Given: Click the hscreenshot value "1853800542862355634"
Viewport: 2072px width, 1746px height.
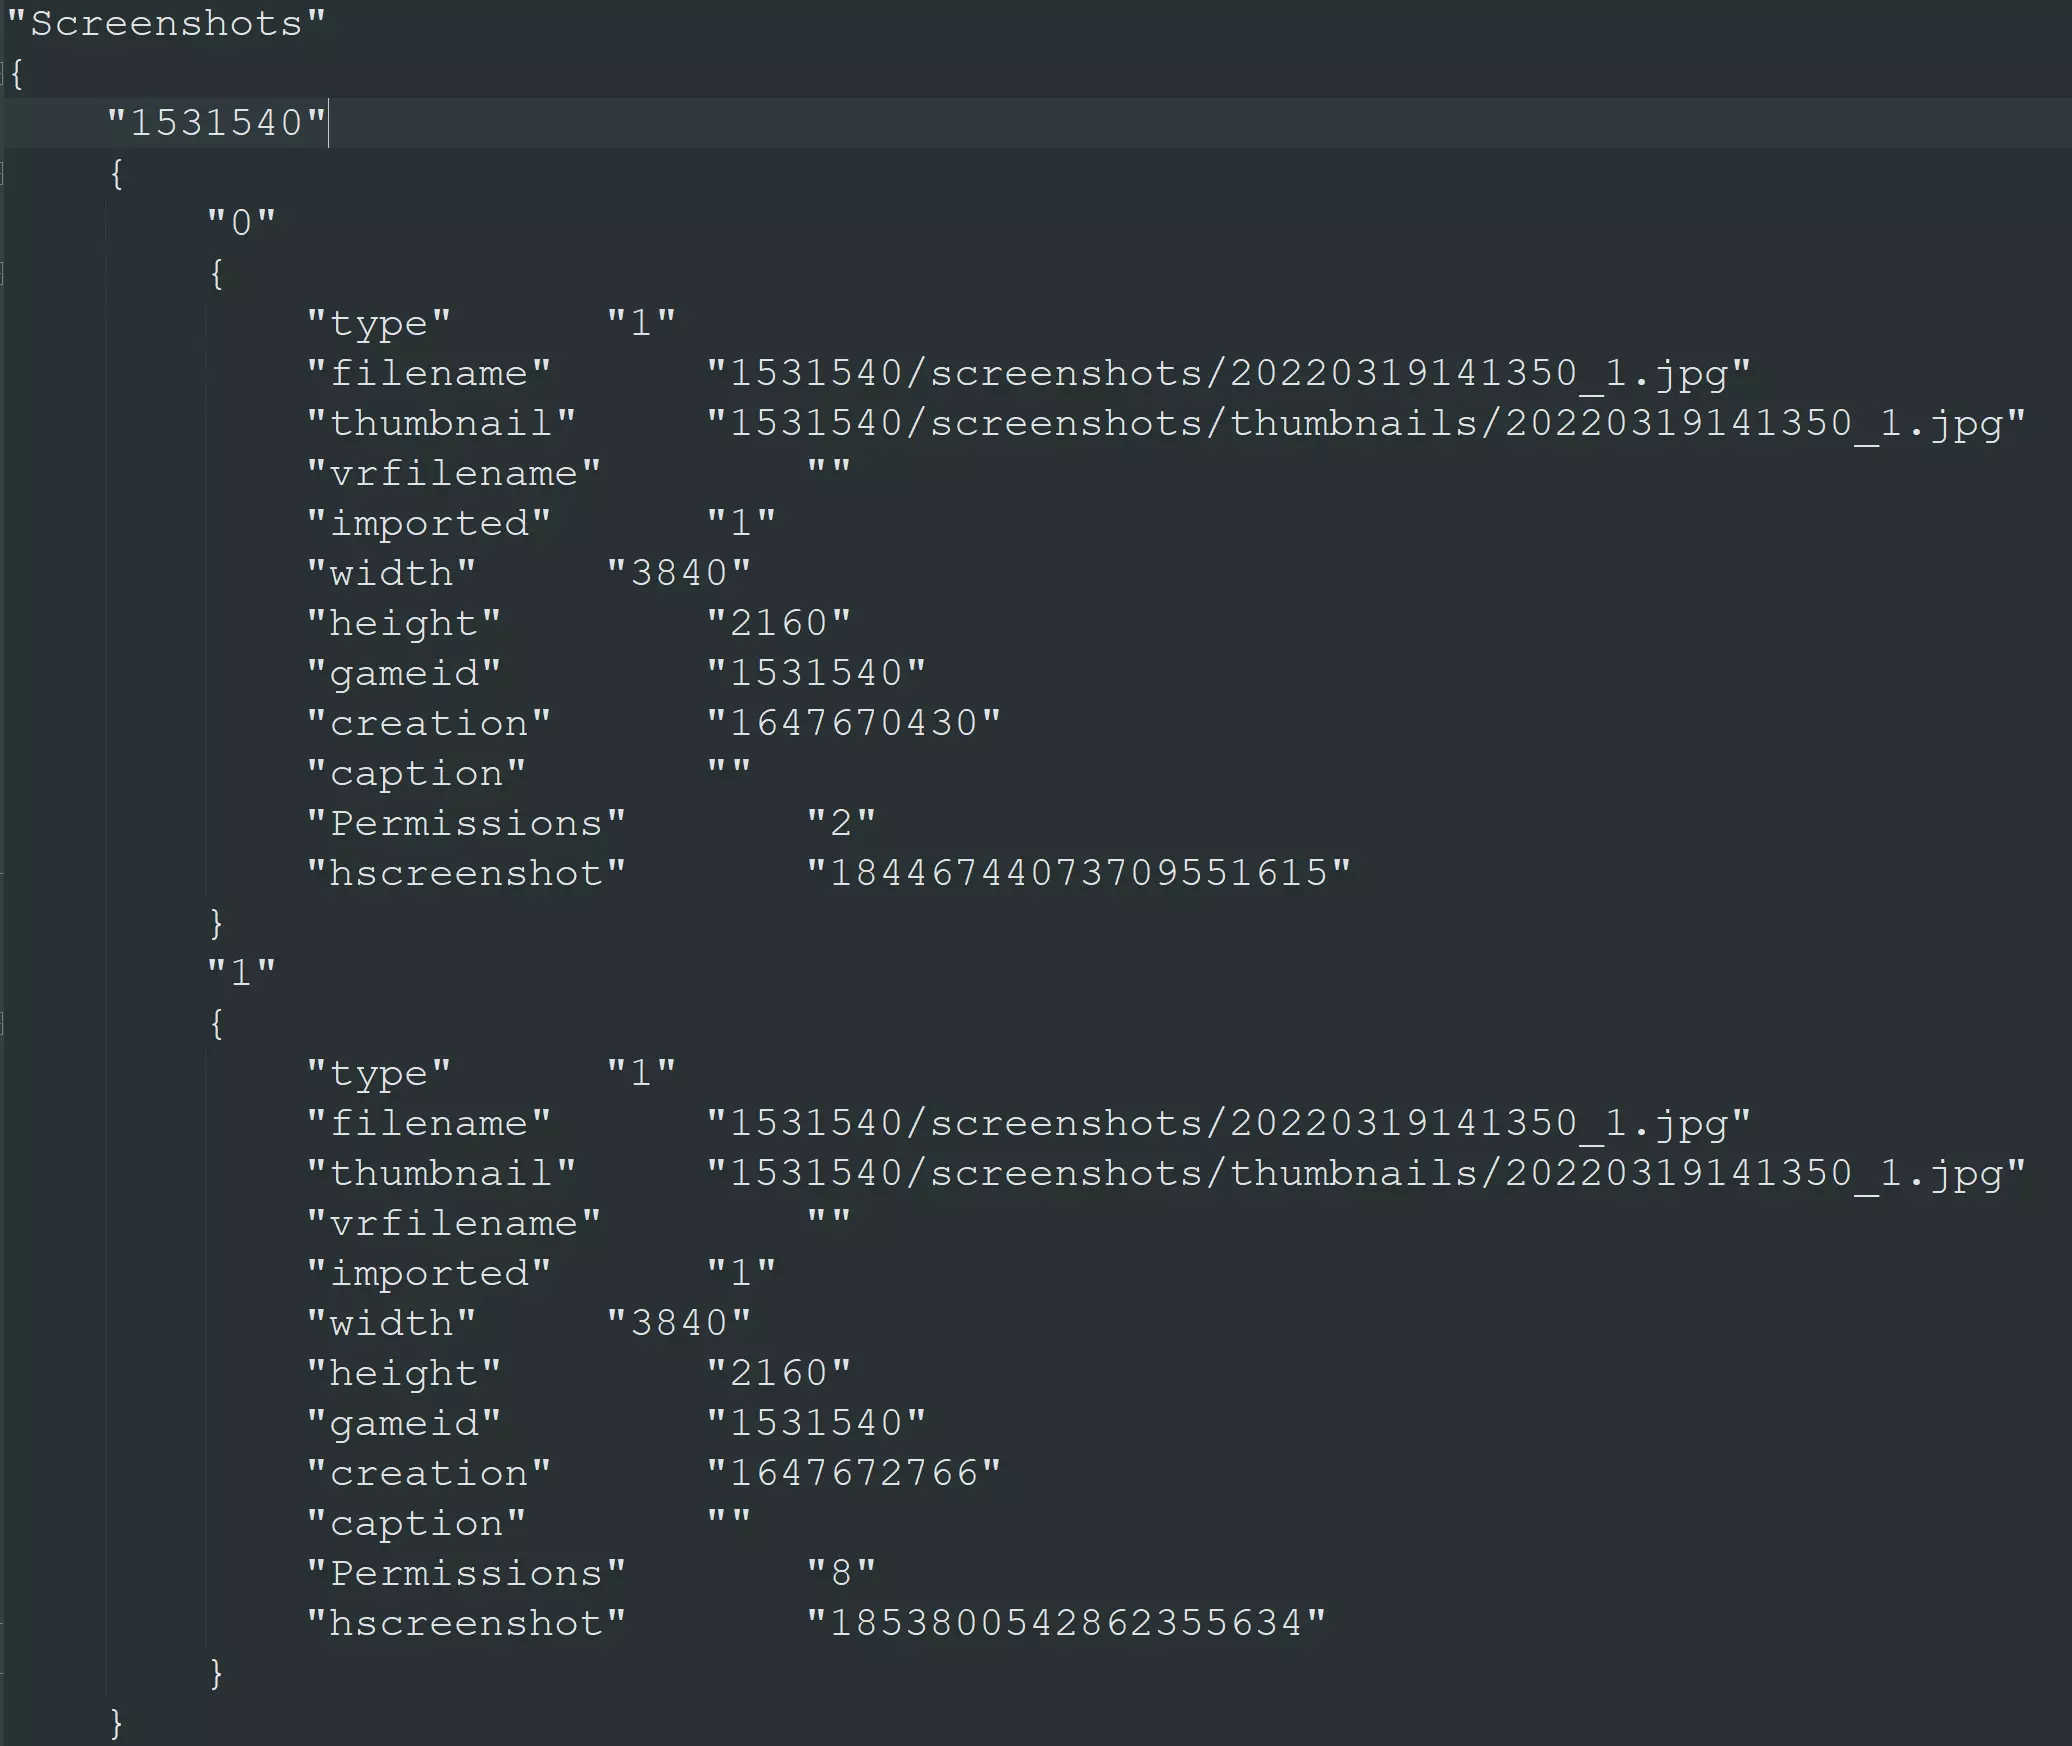Looking at the screenshot, I should (1066, 1623).
